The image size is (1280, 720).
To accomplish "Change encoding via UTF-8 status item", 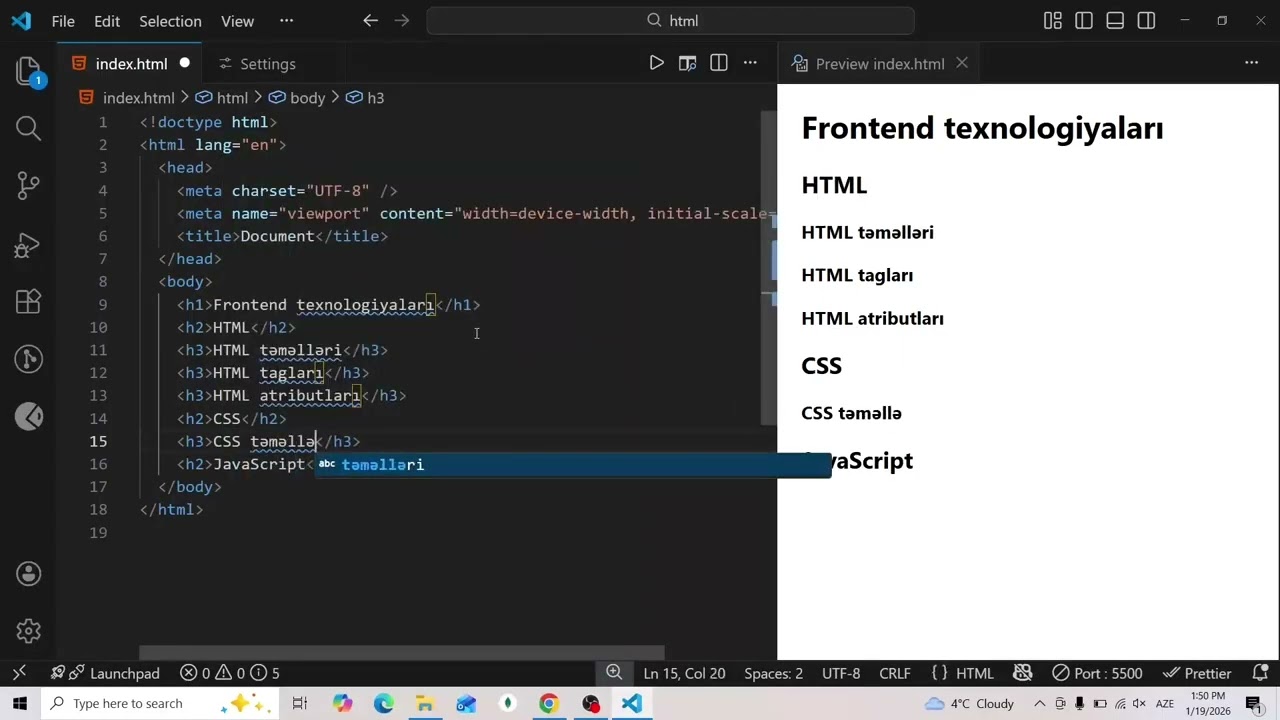I will click(841, 673).
